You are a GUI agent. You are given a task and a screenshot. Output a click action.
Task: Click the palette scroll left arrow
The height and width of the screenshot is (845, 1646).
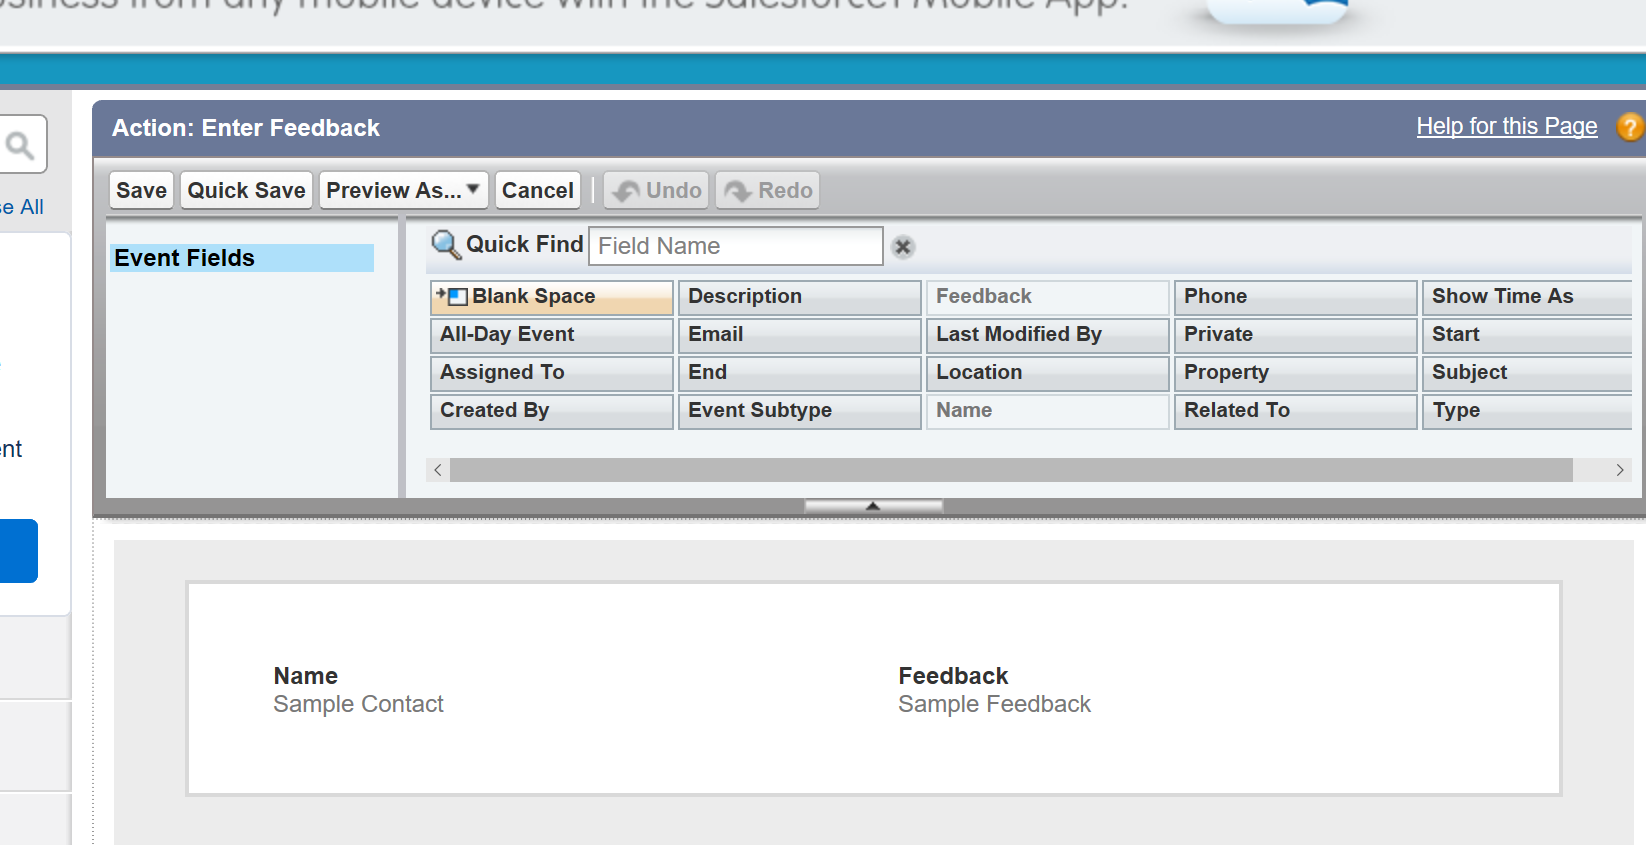pyautogui.click(x=438, y=470)
